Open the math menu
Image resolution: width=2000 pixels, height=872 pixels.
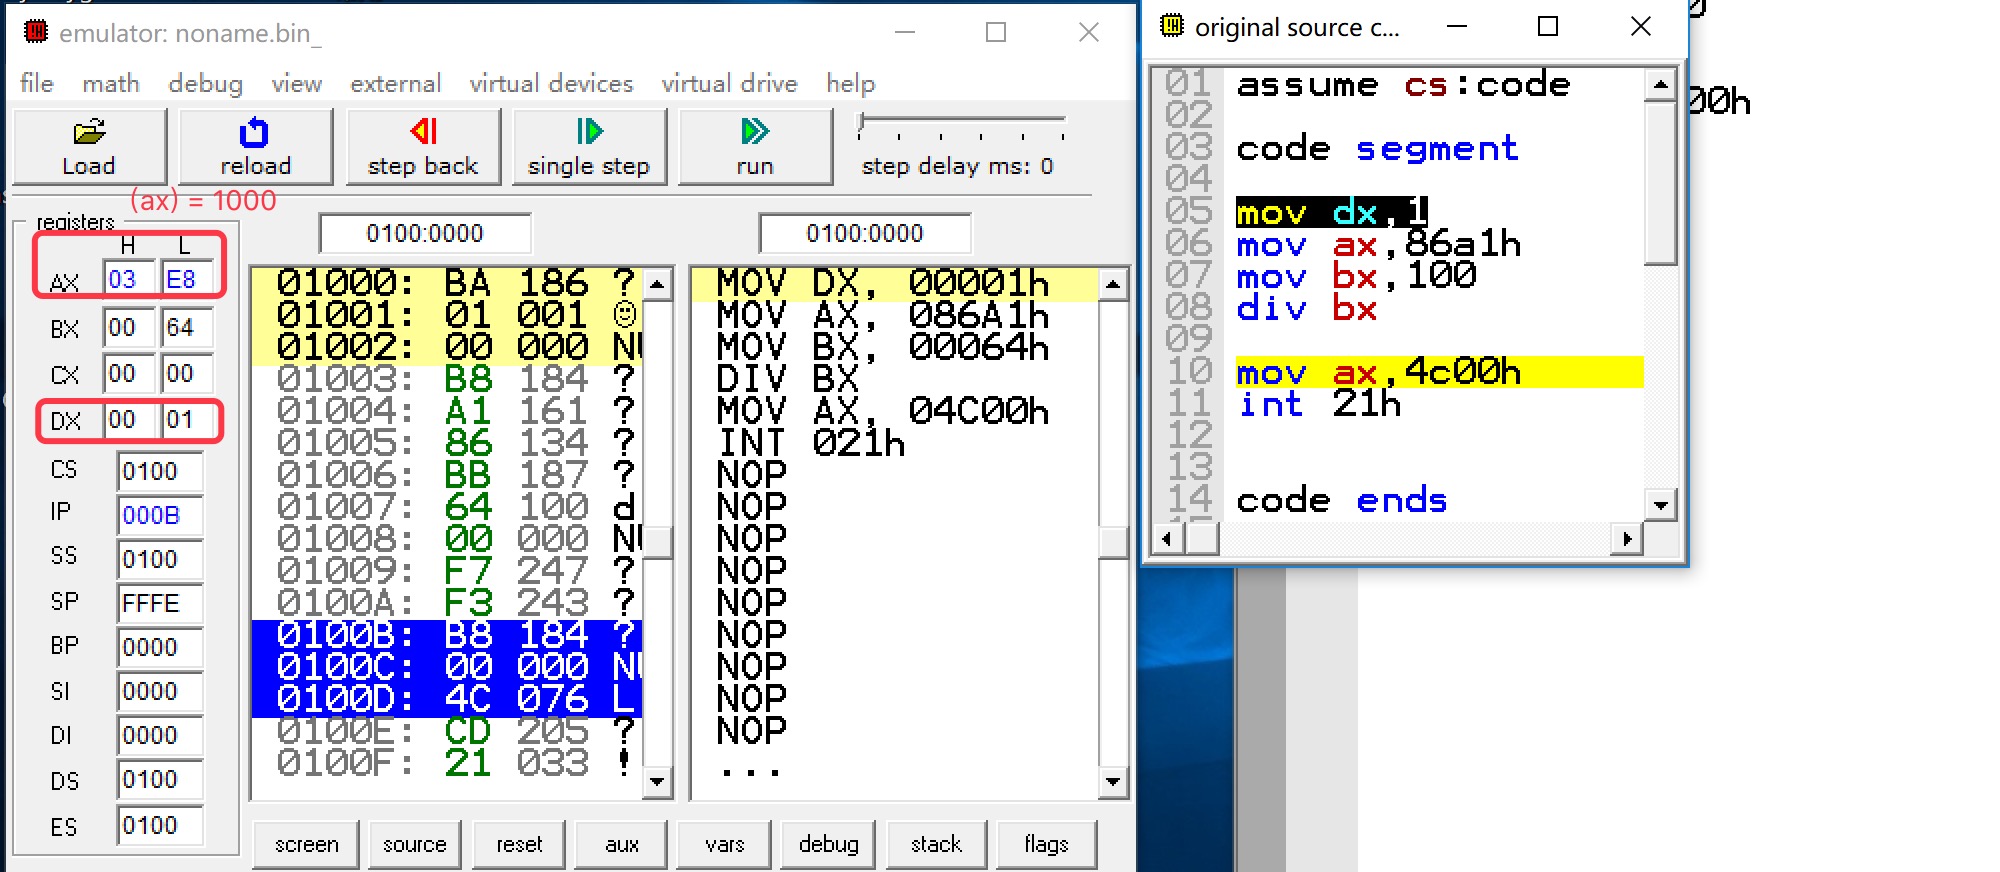click(111, 84)
